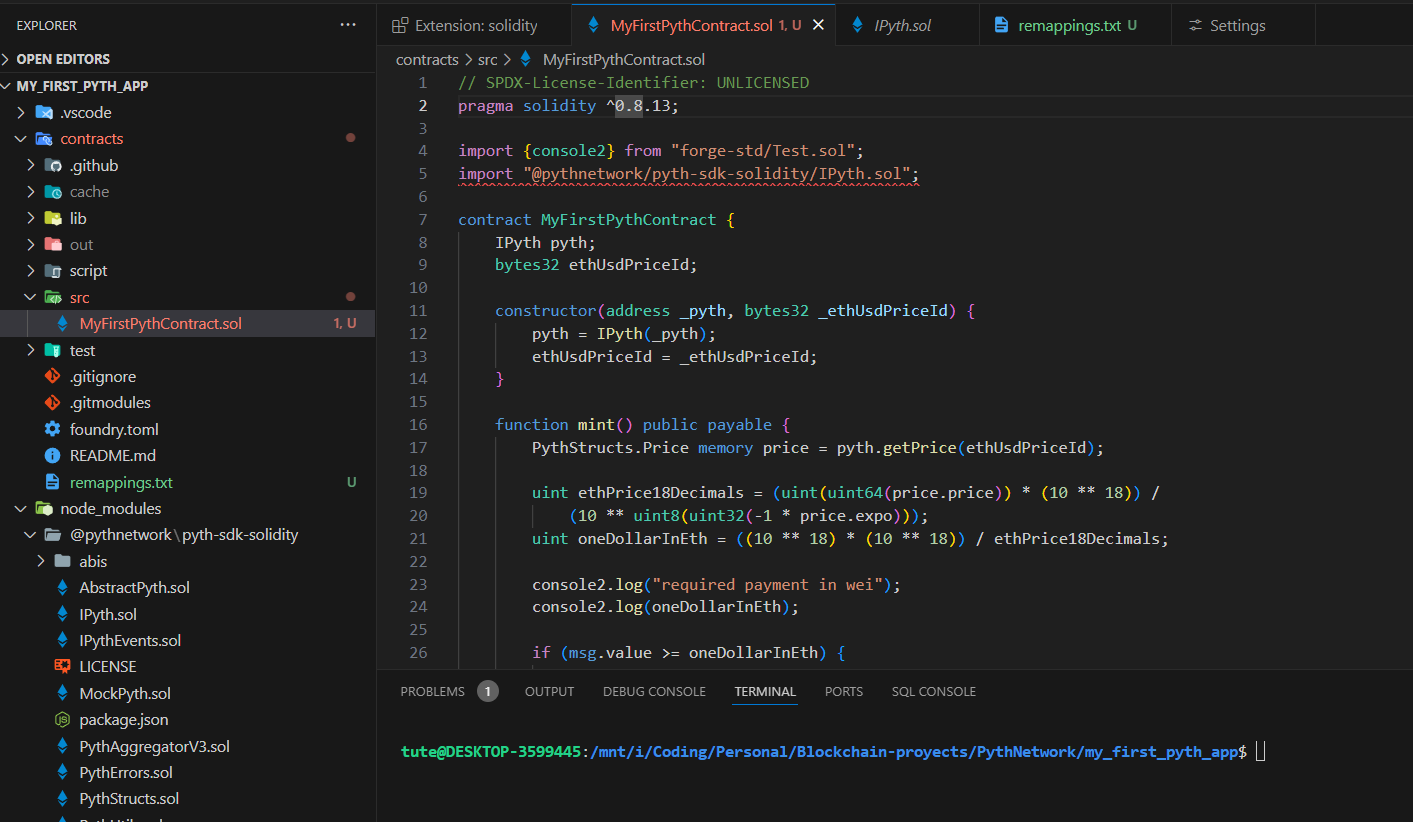Click the test folder icon
Screen dimensions: 1413x822
(53, 350)
